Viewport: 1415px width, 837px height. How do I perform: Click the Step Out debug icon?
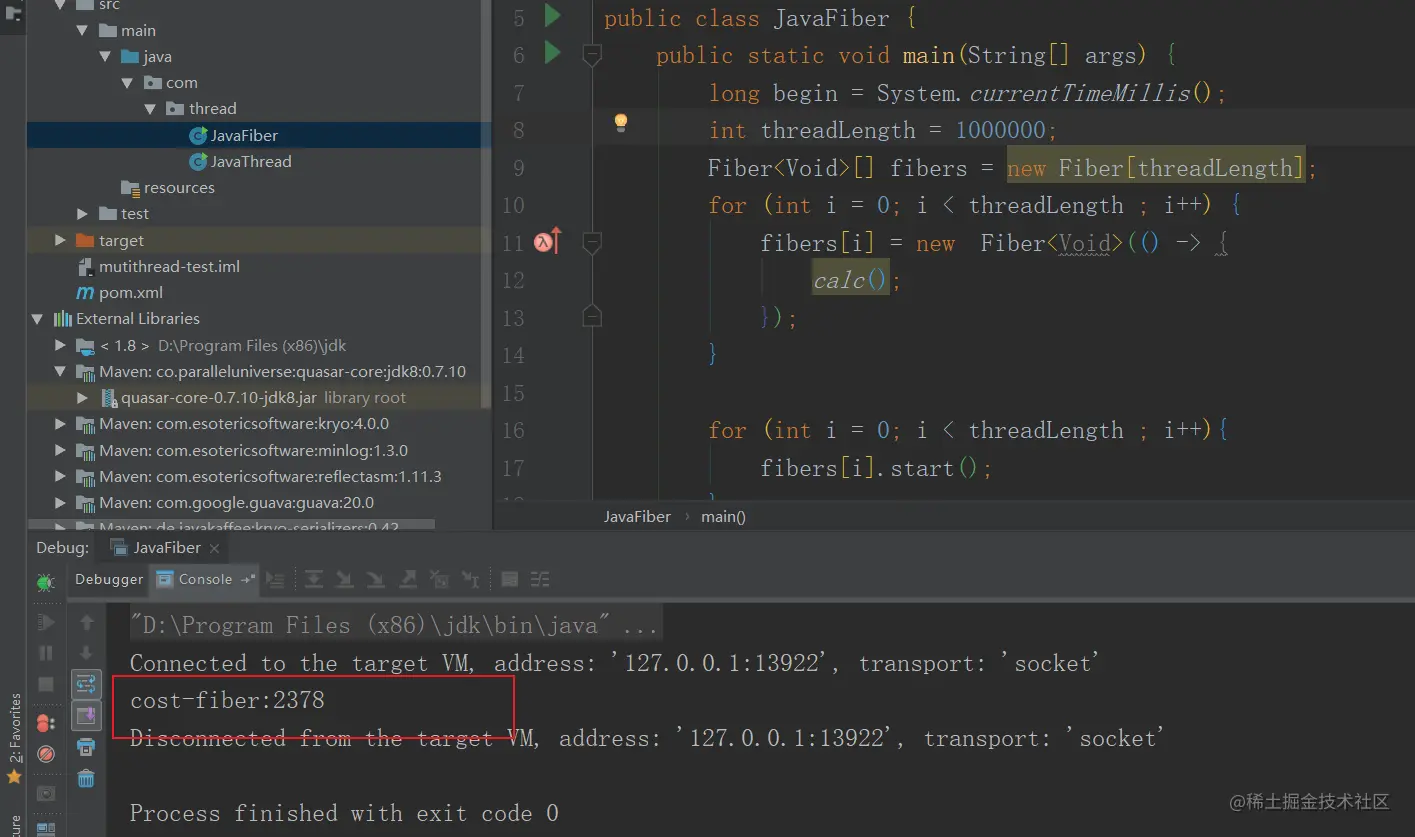coord(408,579)
